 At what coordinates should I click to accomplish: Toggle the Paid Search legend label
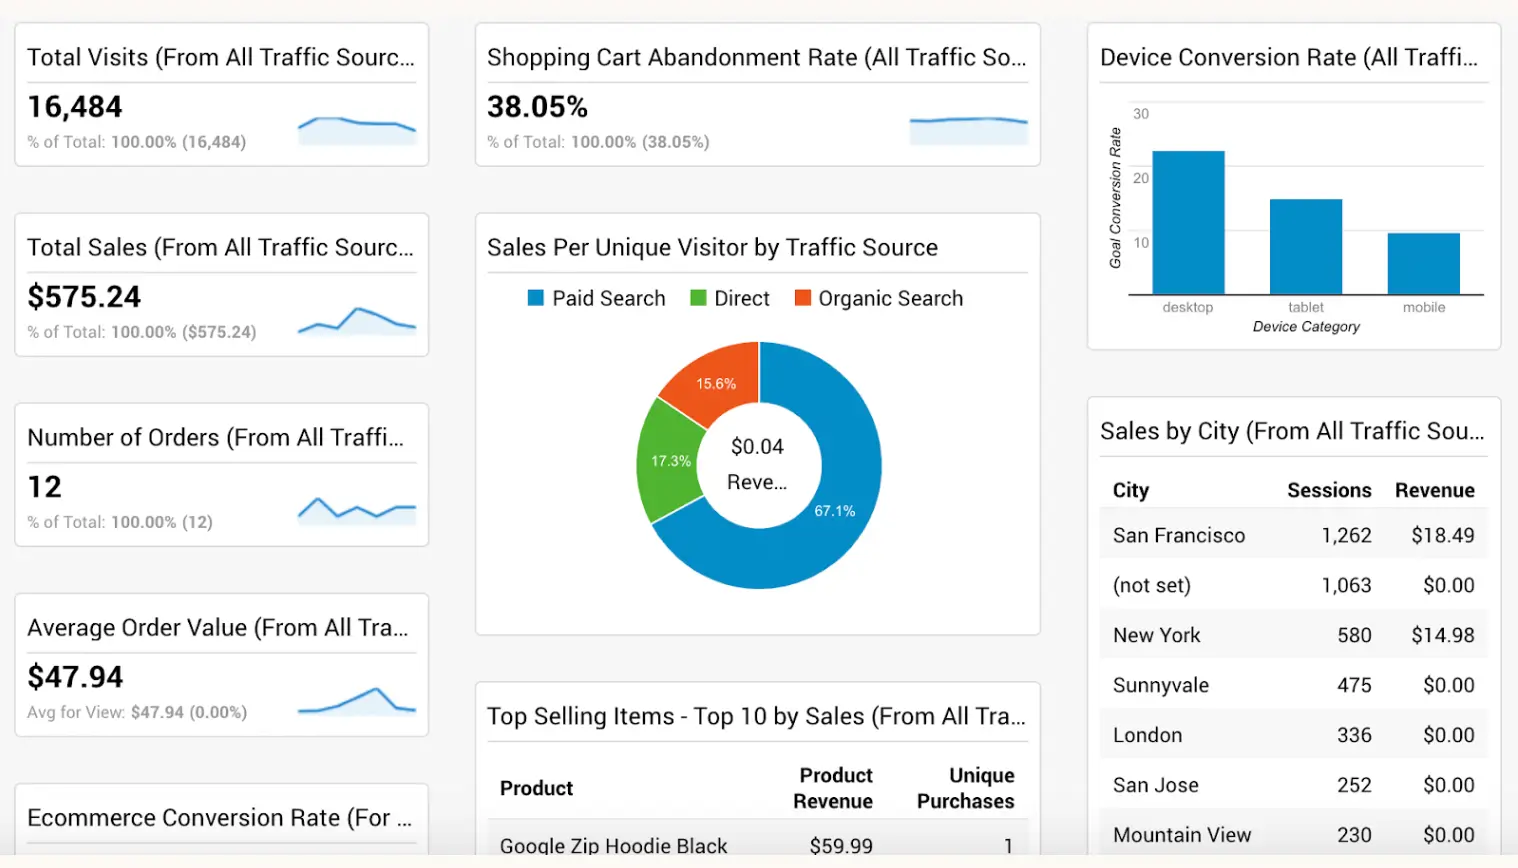pyautogui.click(x=608, y=298)
